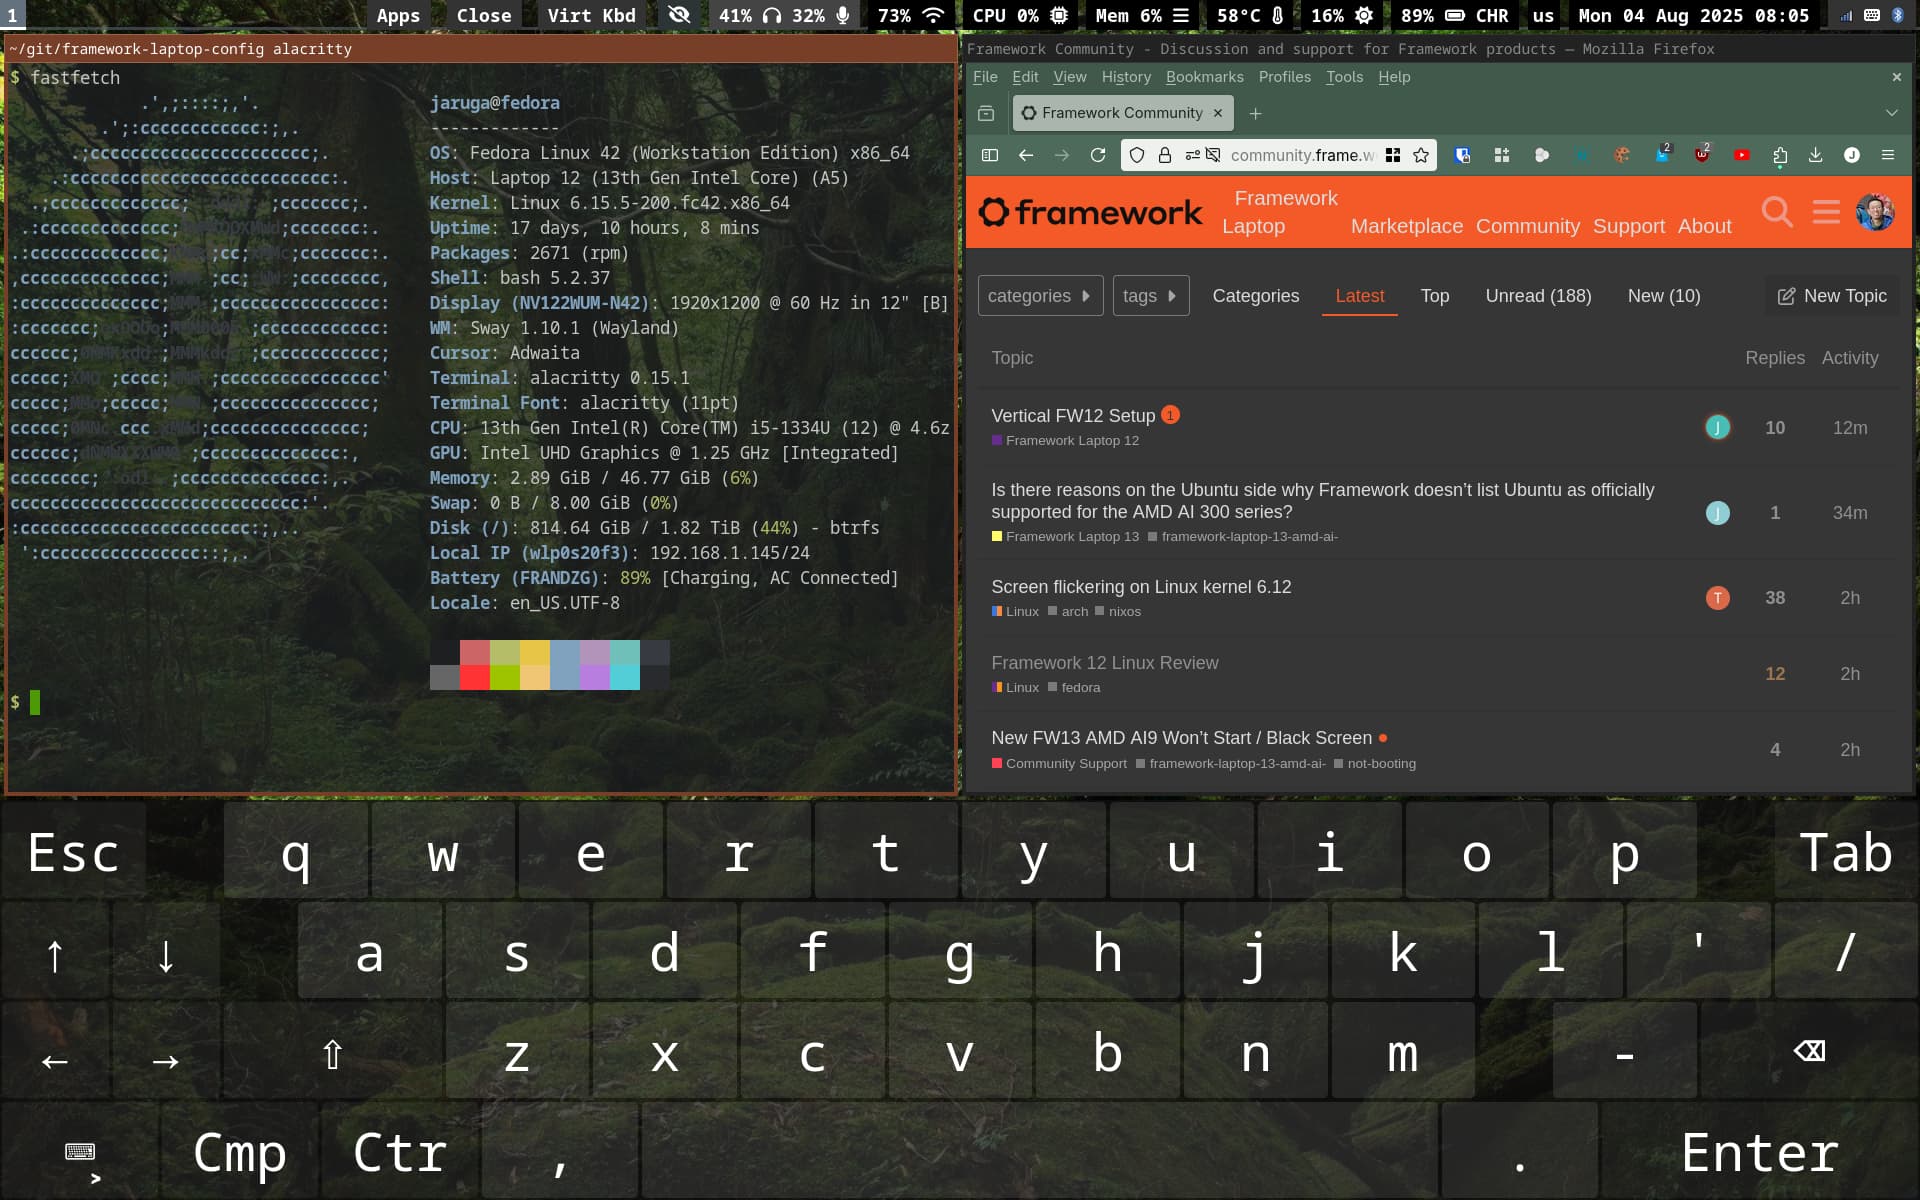Click the red swatch in fastfetch palette
Image resolution: width=1920 pixels, height=1200 pixels.
[475, 677]
